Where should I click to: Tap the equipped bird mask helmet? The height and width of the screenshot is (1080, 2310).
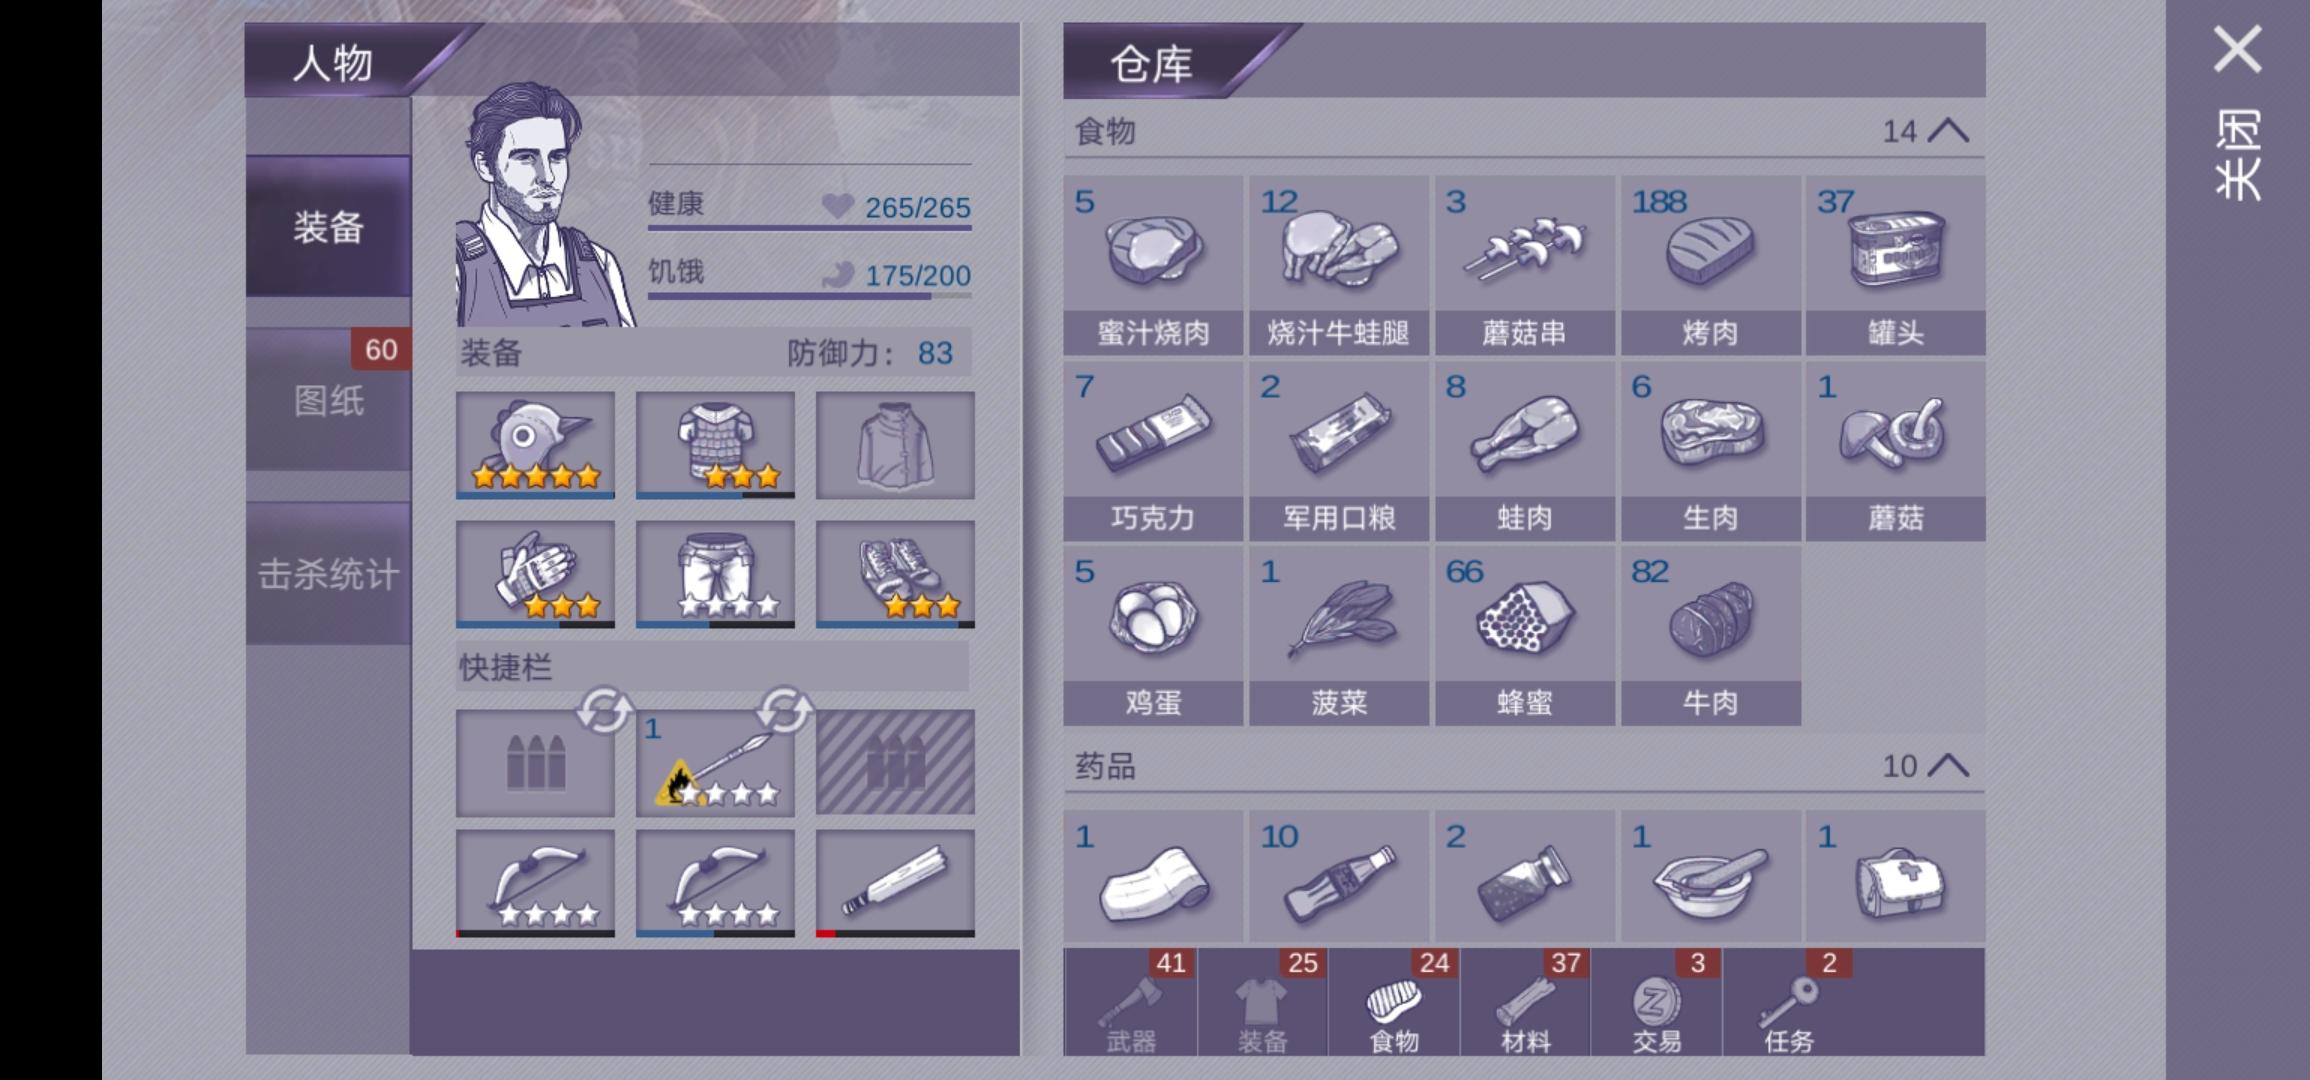(535, 445)
